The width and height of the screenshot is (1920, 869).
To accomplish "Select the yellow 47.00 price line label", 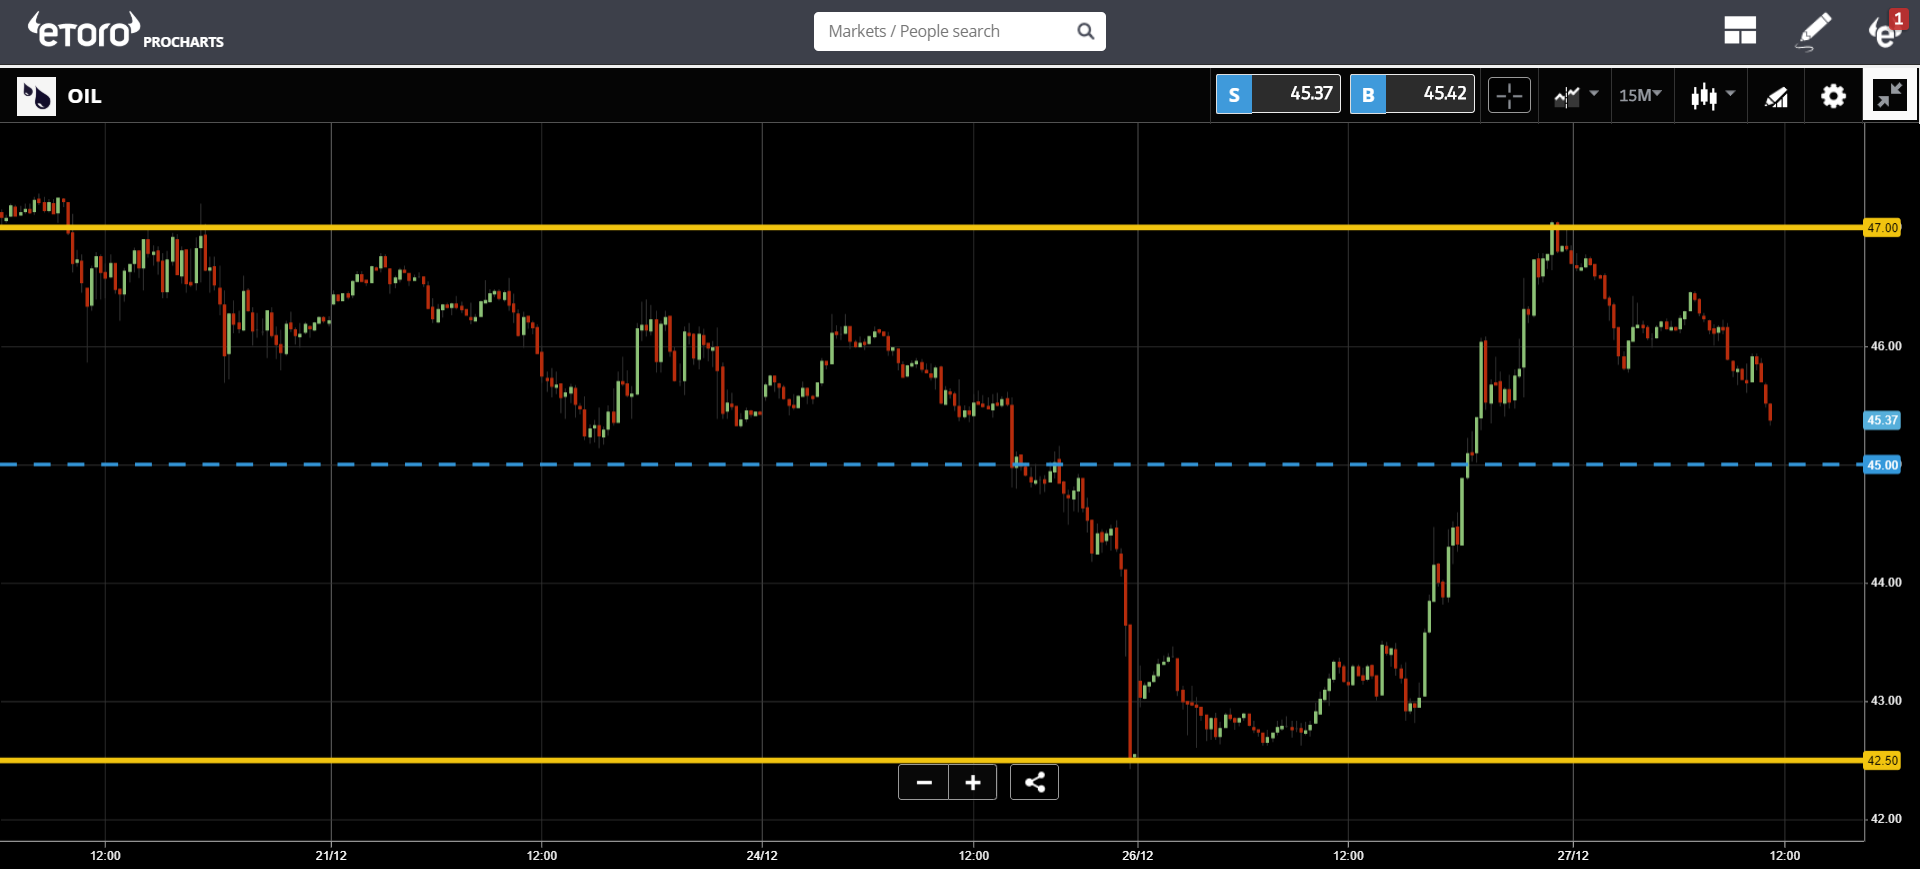I will 1882,228.
